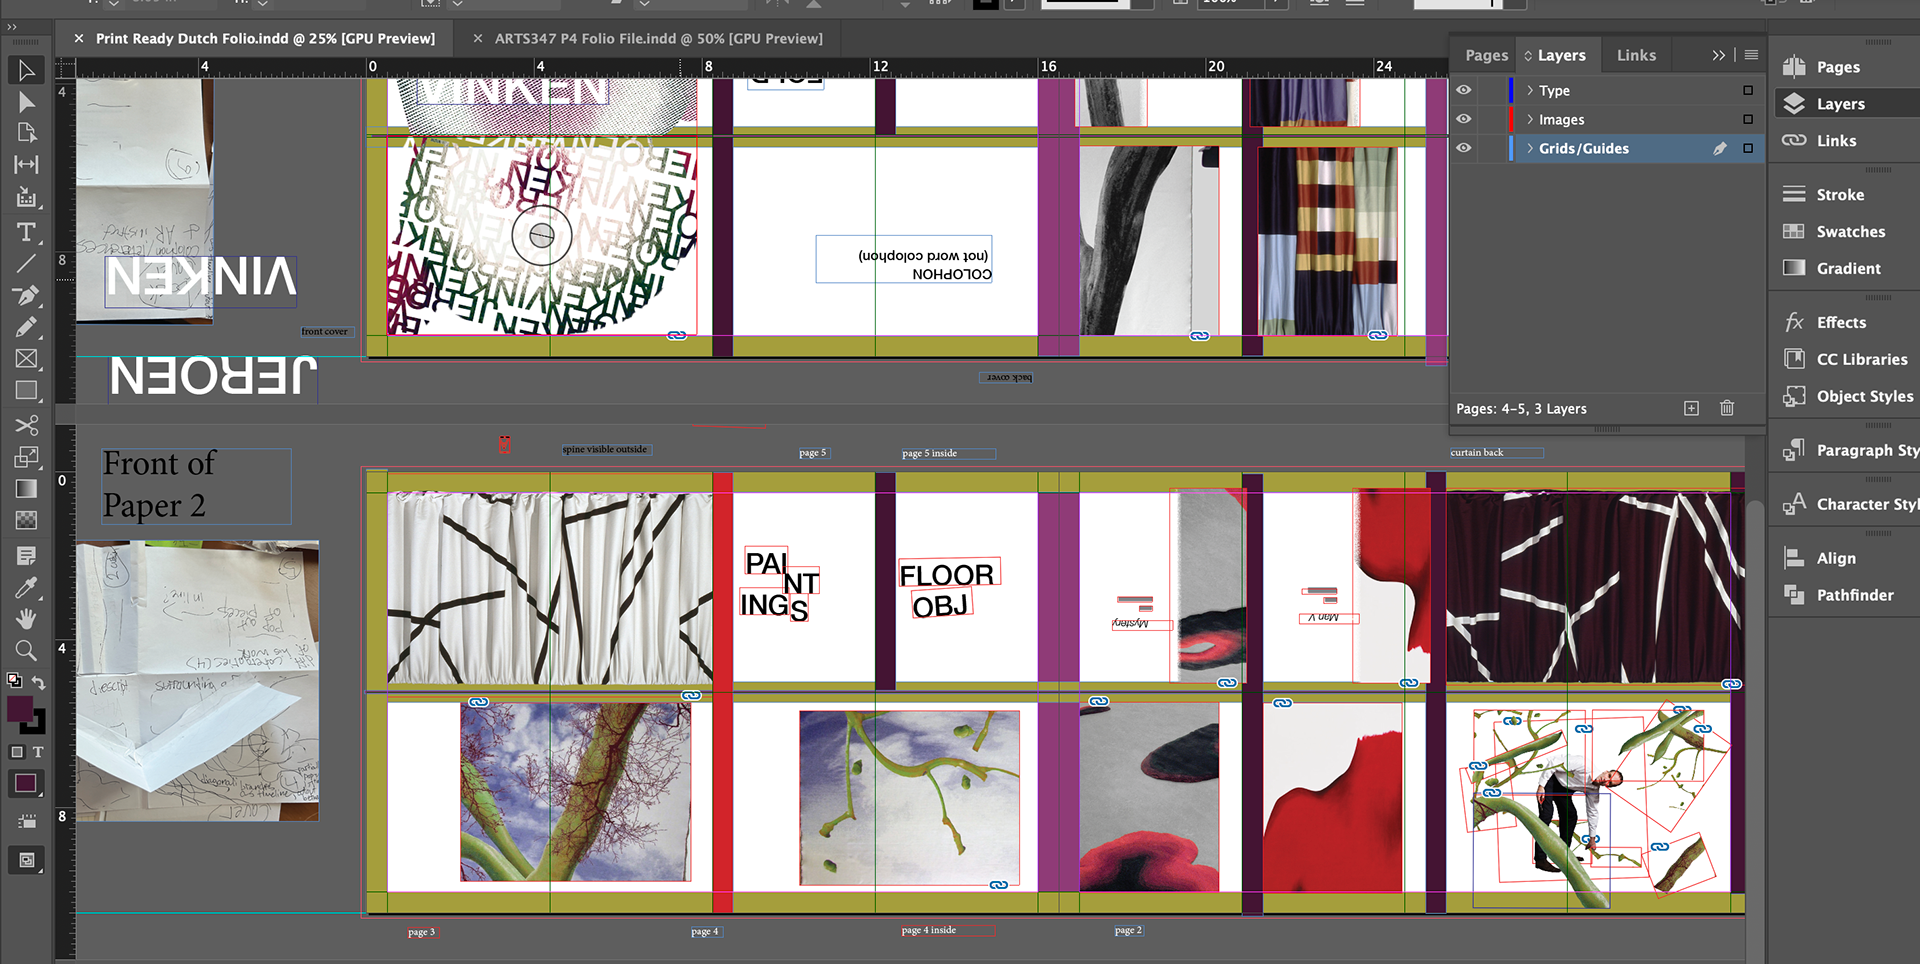Select the Rectangle tool

(27, 391)
